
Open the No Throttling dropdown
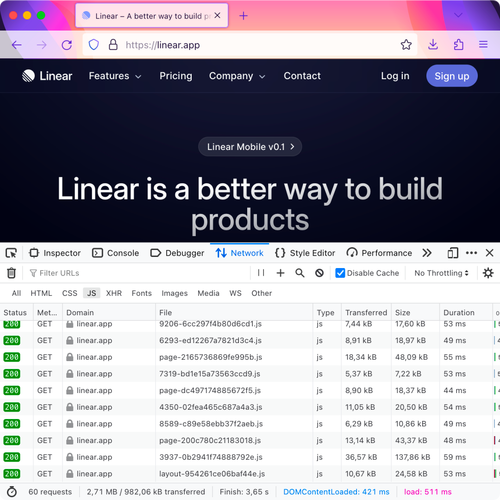coord(441,273)
